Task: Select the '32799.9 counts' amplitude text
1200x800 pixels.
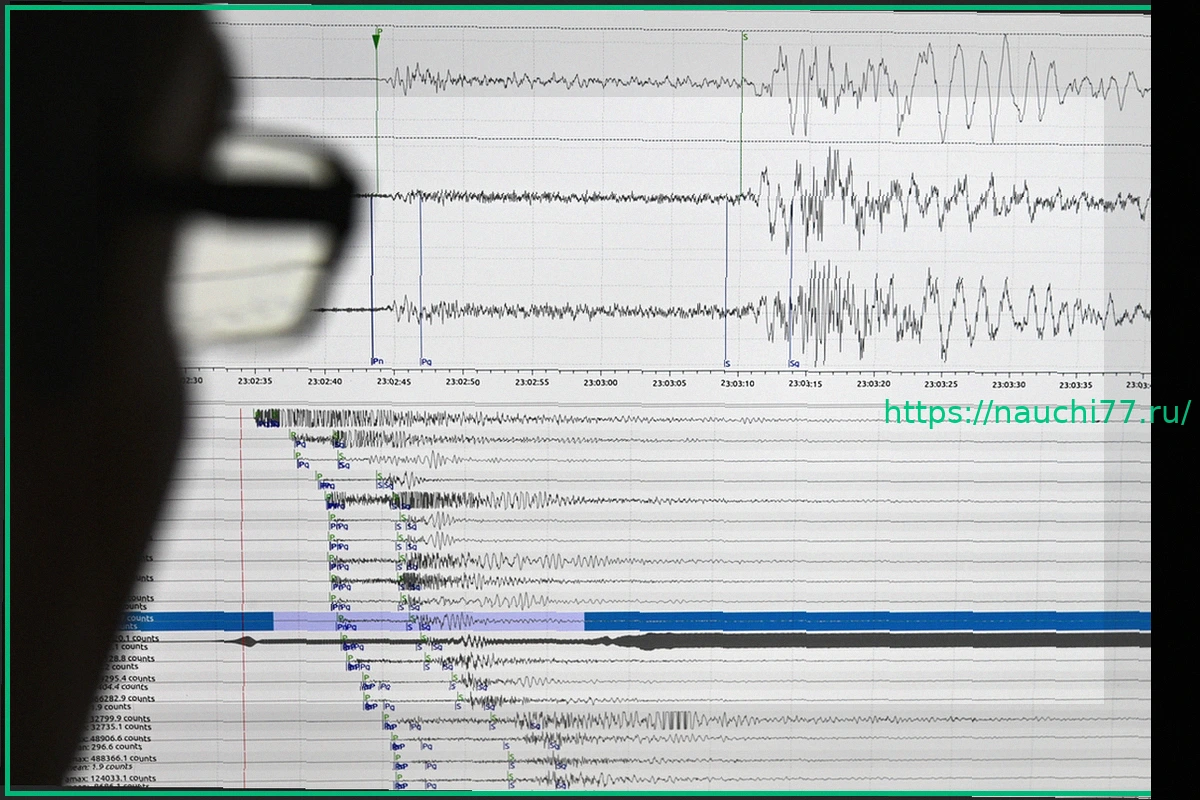Action: click(120, 718)
